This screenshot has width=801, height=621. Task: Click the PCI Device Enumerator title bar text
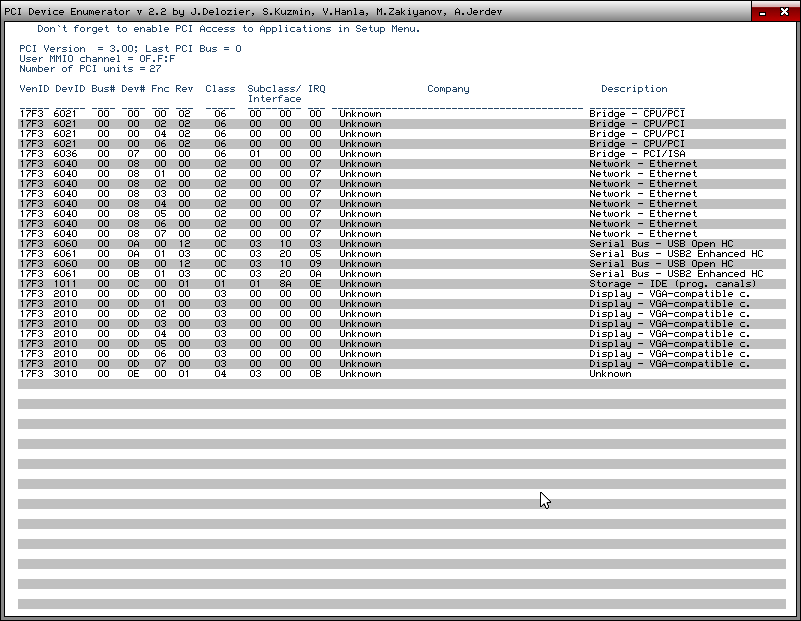[253, 12]
